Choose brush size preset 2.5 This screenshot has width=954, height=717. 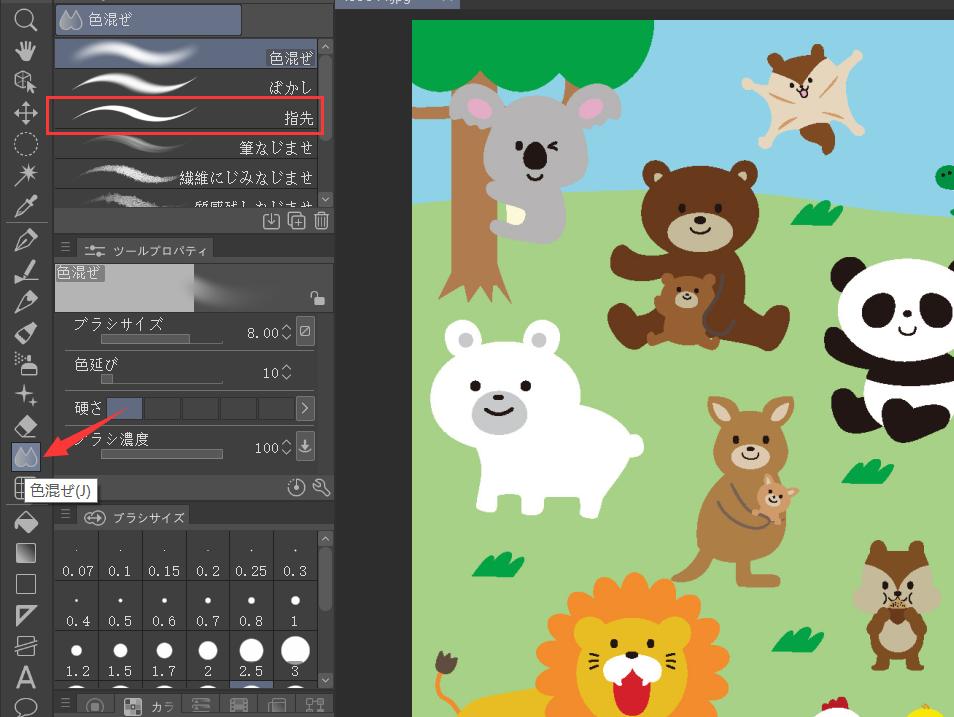tap(251, 656)
